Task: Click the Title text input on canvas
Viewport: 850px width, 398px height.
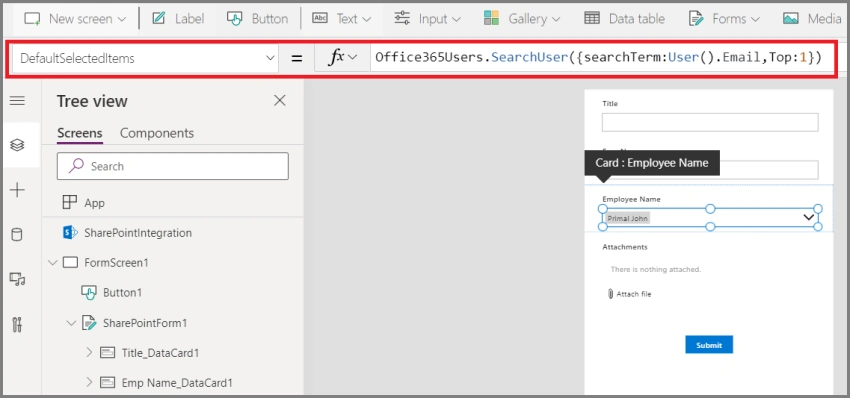Action: [710, 123]
